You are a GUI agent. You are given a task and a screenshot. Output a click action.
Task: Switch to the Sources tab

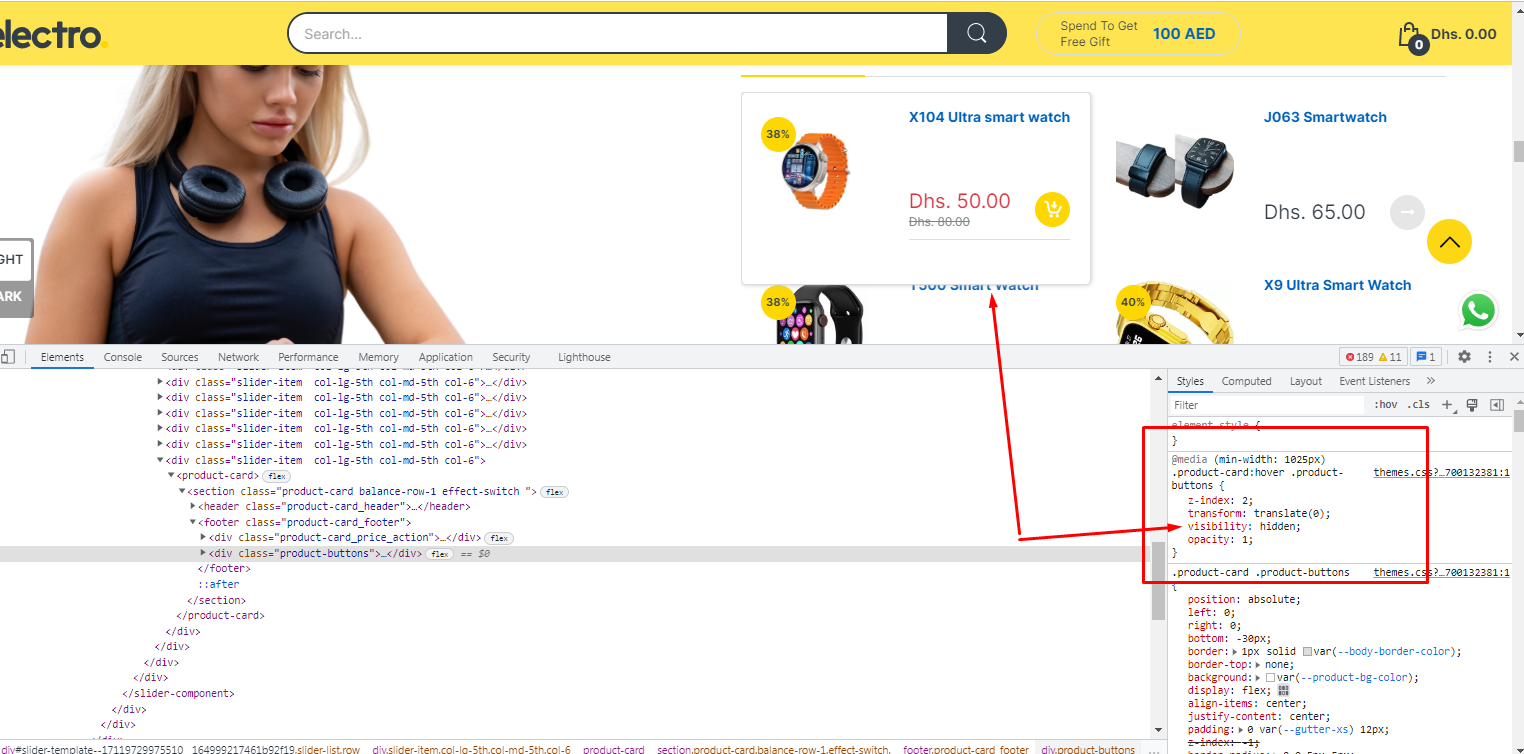(180, 357)
